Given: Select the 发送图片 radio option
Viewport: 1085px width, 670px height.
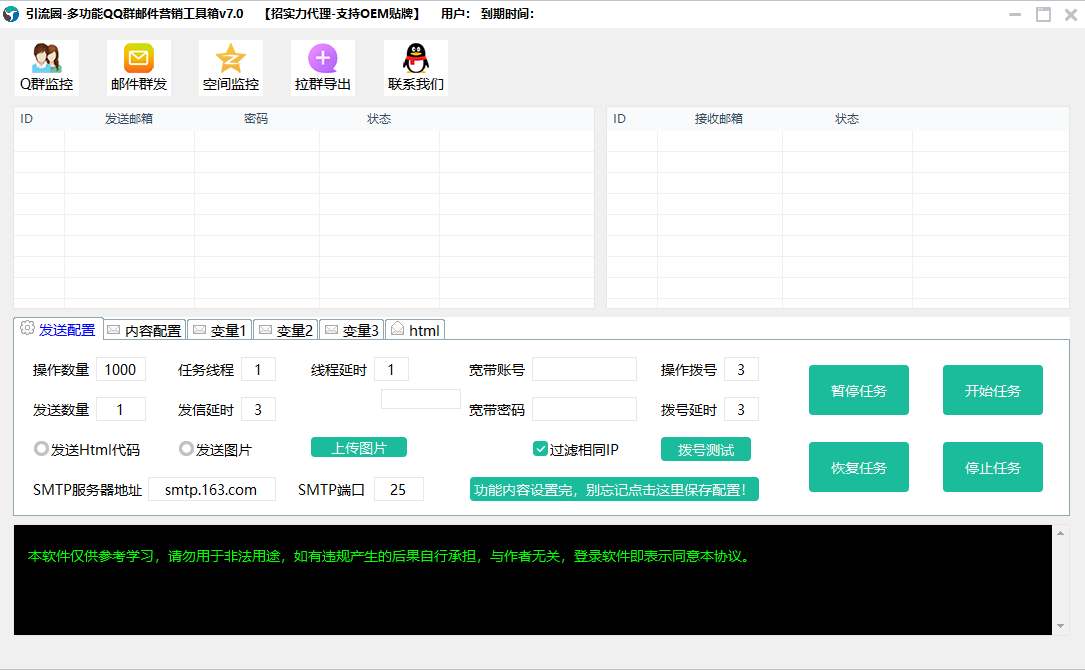Looking at the screenshot, I should pyautogui.click(x=186, y=449).
